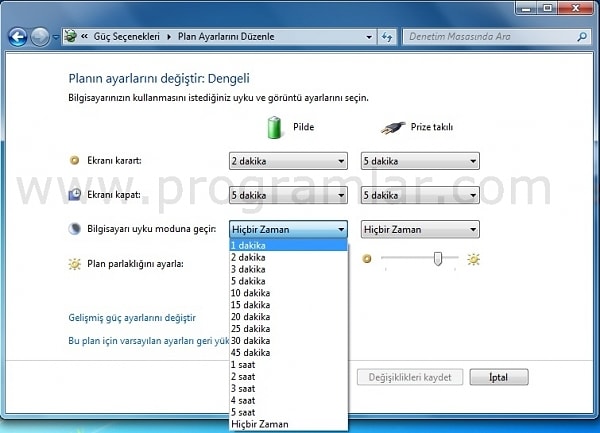Open Ekranı karart battery dropdown

pyautogui.click(x=288, y=161)
